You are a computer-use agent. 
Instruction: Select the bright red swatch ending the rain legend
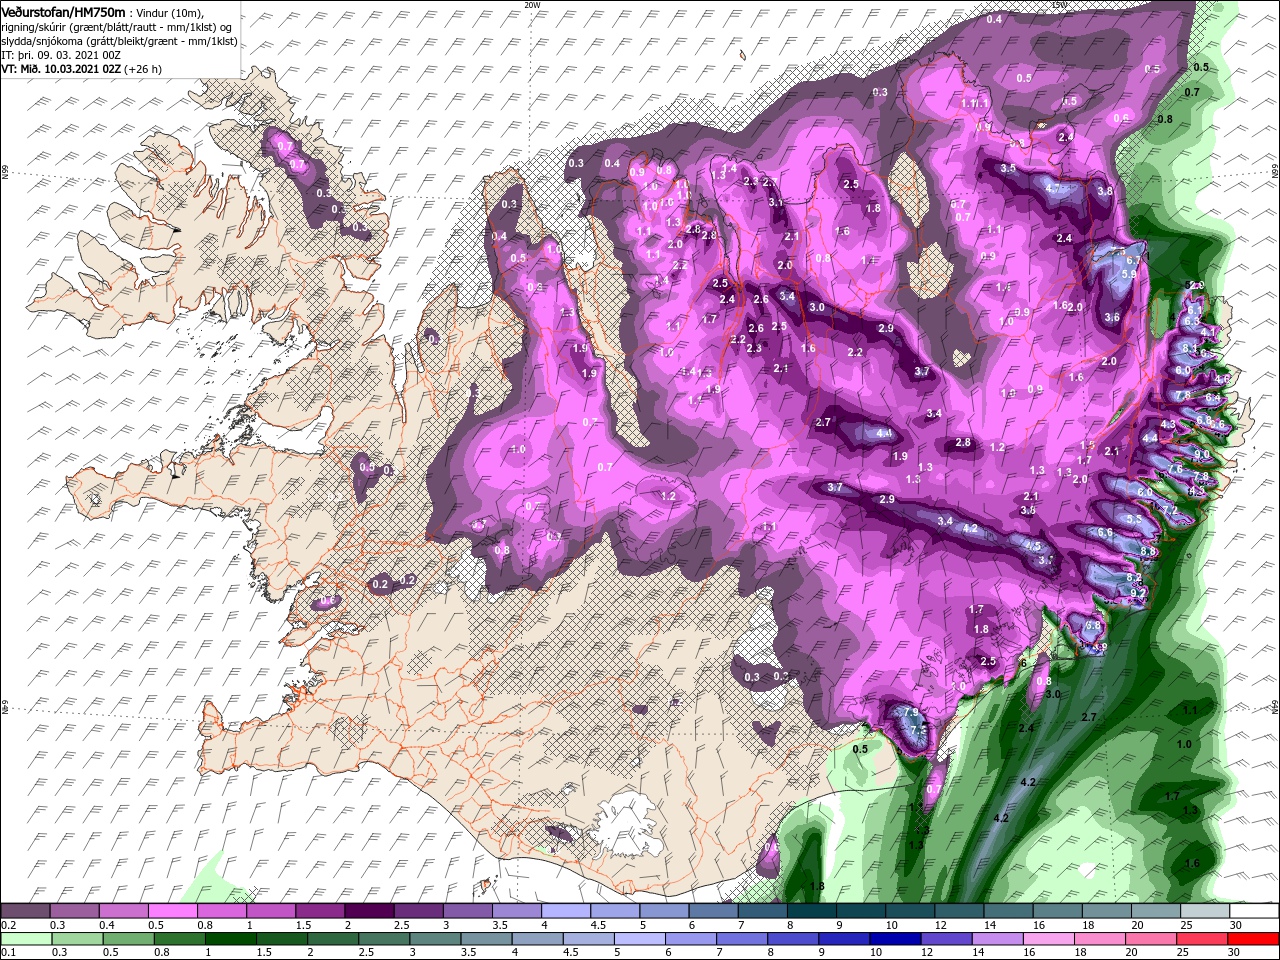1252,939
